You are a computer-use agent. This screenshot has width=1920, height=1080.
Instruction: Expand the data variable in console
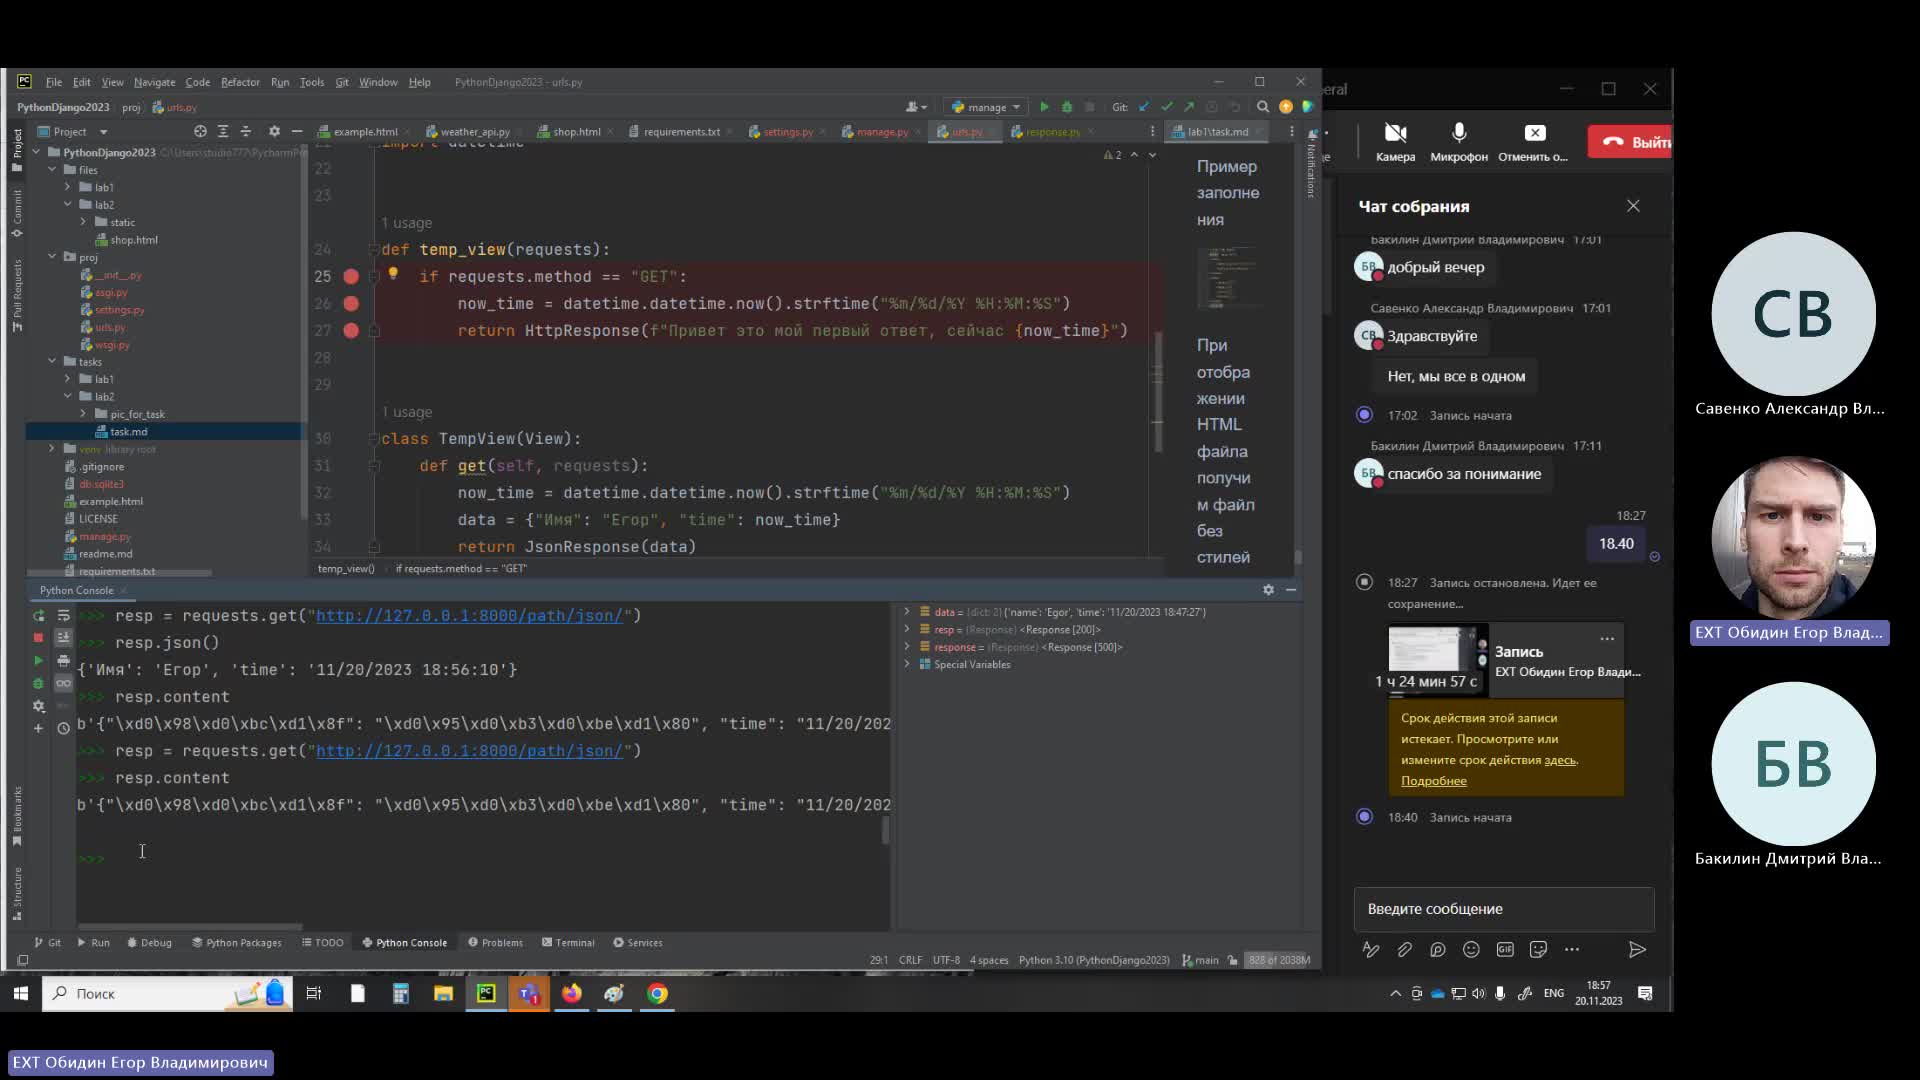(x=907, y=612)
